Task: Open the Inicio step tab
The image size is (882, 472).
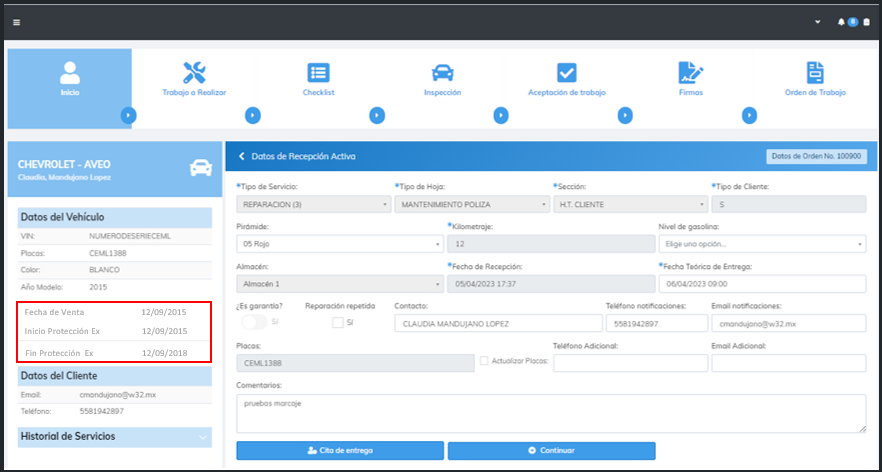Action: [70, 88]
